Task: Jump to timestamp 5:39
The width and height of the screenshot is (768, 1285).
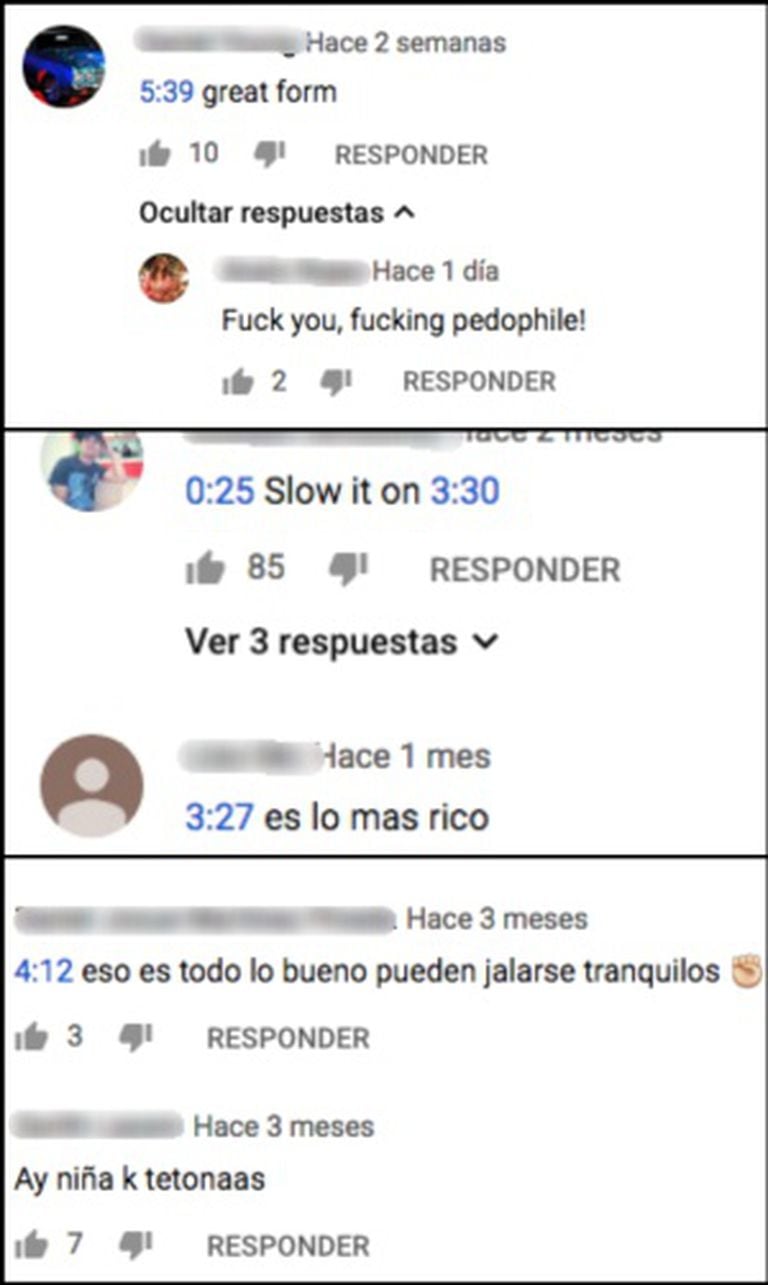Action: click(x=166, y=93)
